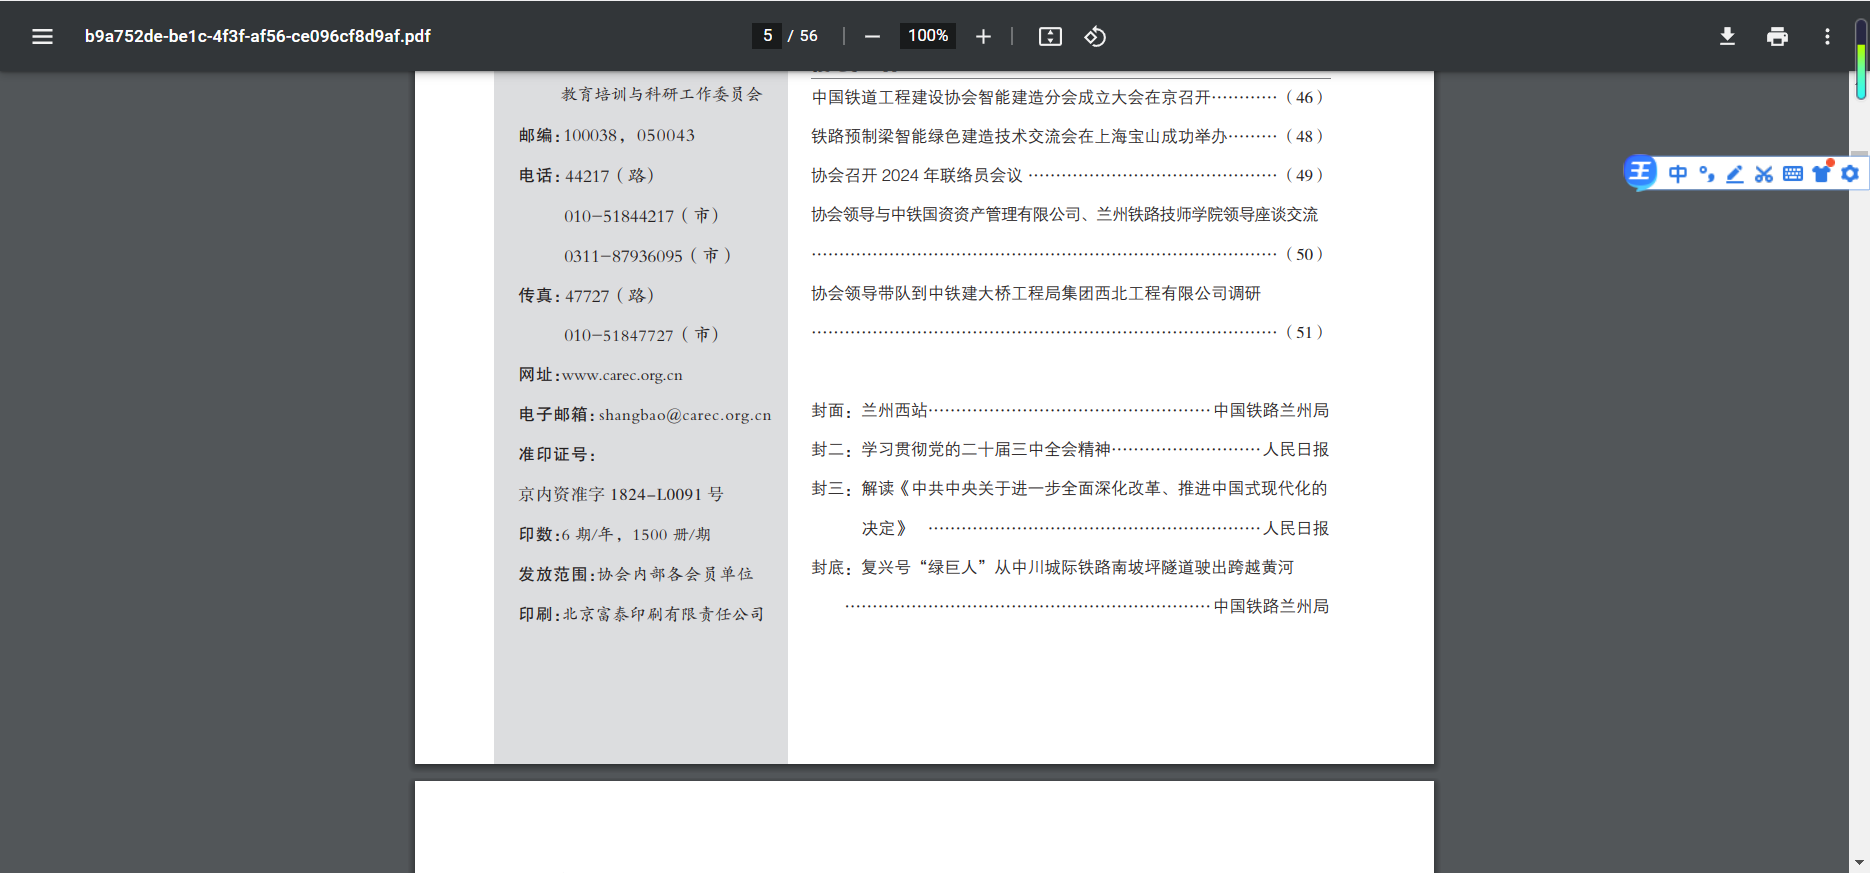Click the page number field
The height and width of the screenshot is (873, 1870).
[767, 36]
